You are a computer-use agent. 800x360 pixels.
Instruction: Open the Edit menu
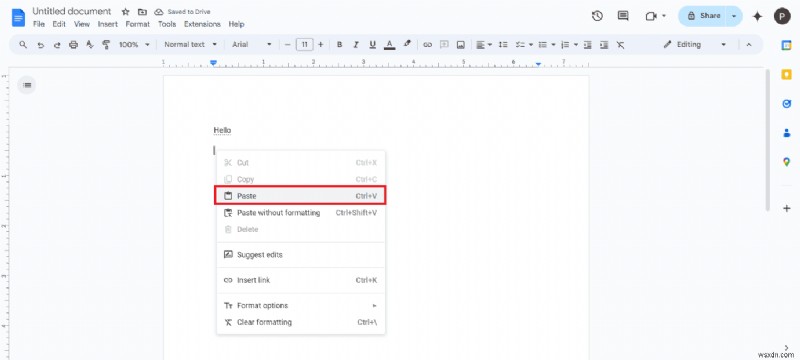click(x=59, y=24)
